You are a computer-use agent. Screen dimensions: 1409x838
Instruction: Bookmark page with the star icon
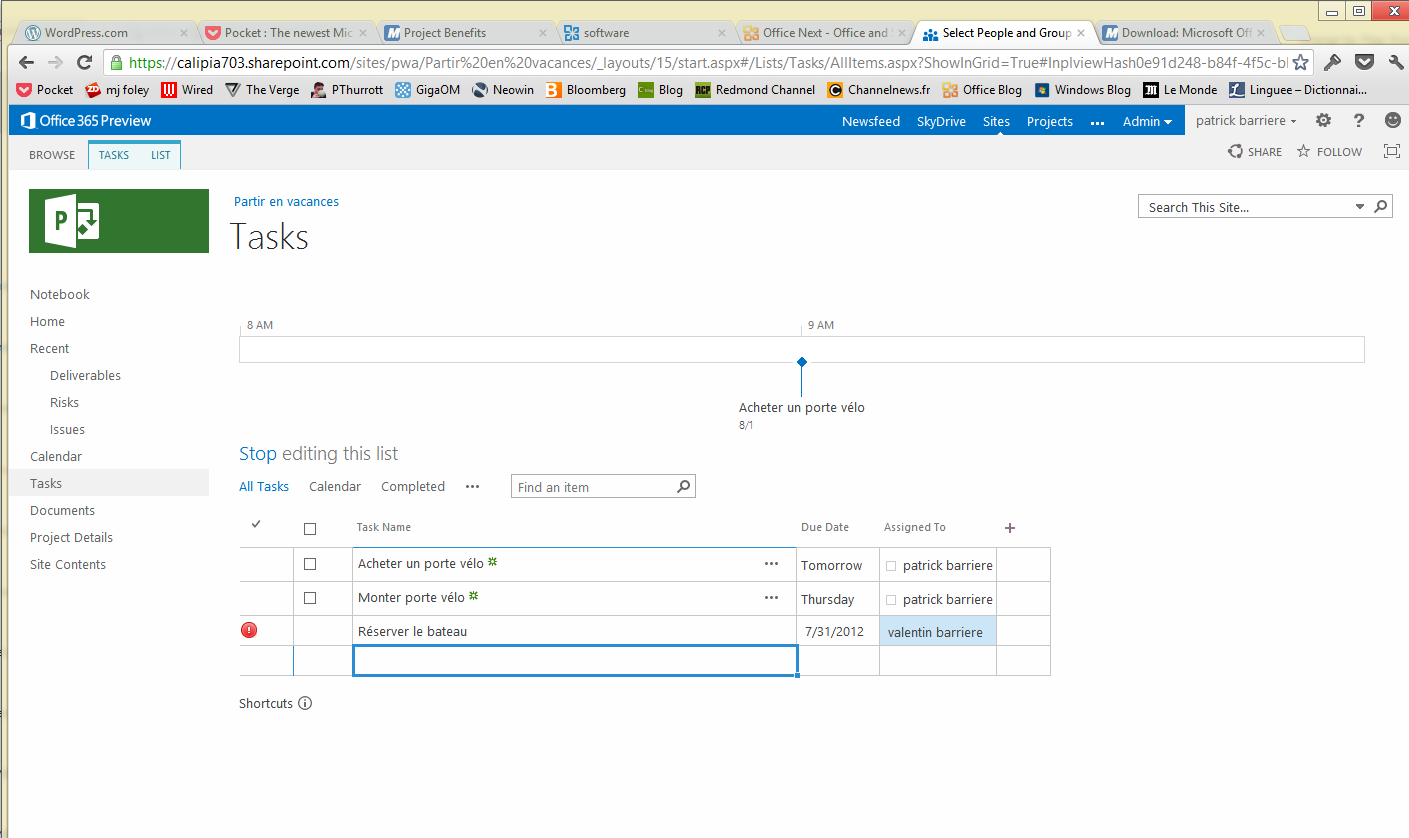[x=1300, y=62]
